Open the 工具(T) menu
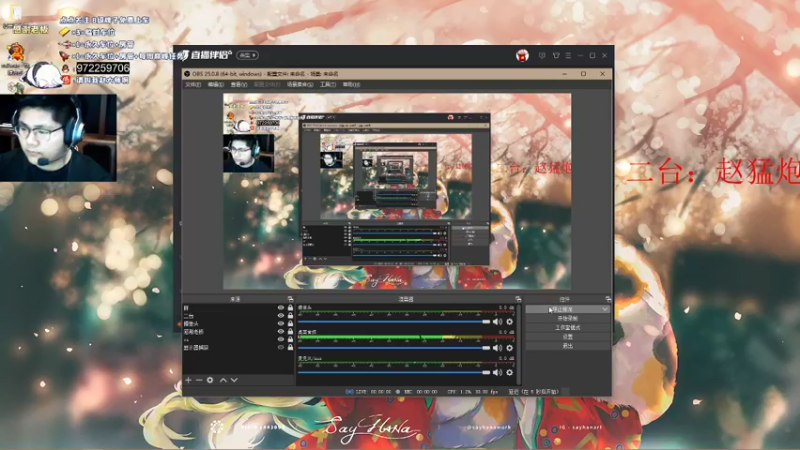Screen dimensions: 800x450 (328, 85)
